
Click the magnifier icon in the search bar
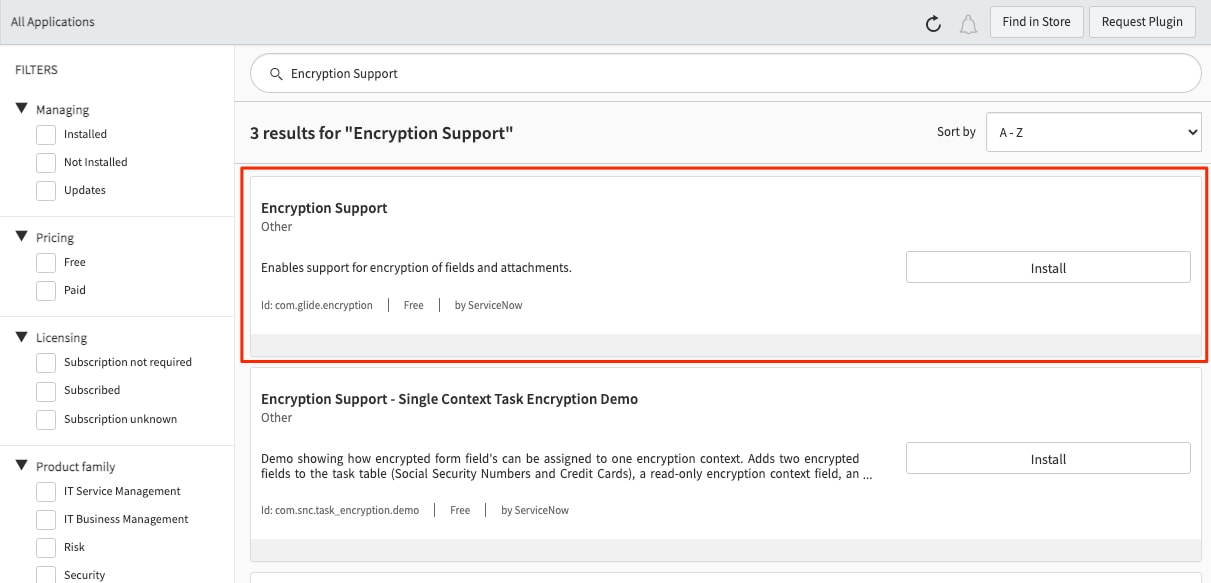[x=275, y=73]
